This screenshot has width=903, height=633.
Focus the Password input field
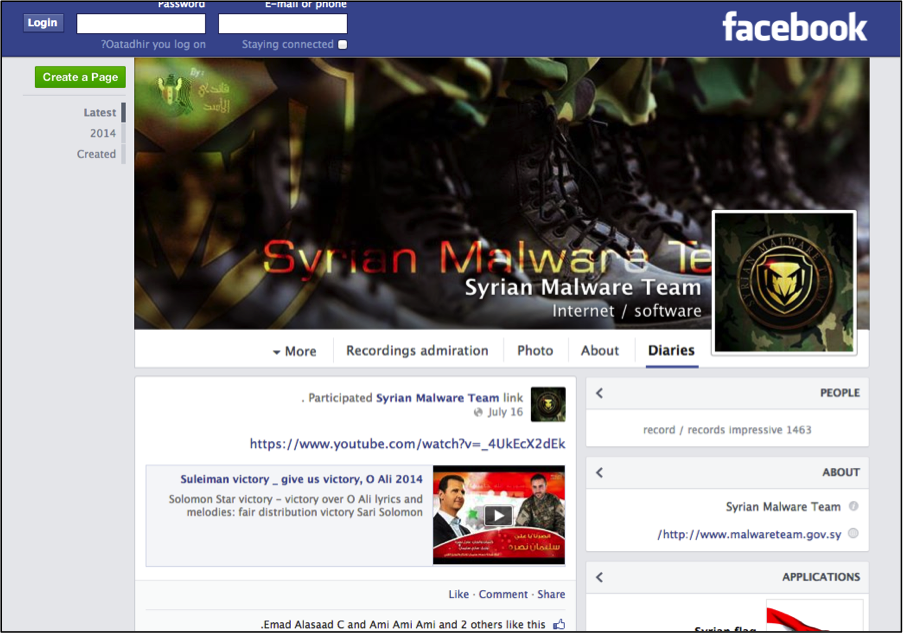pyautogui.click(x=141, y=24)
